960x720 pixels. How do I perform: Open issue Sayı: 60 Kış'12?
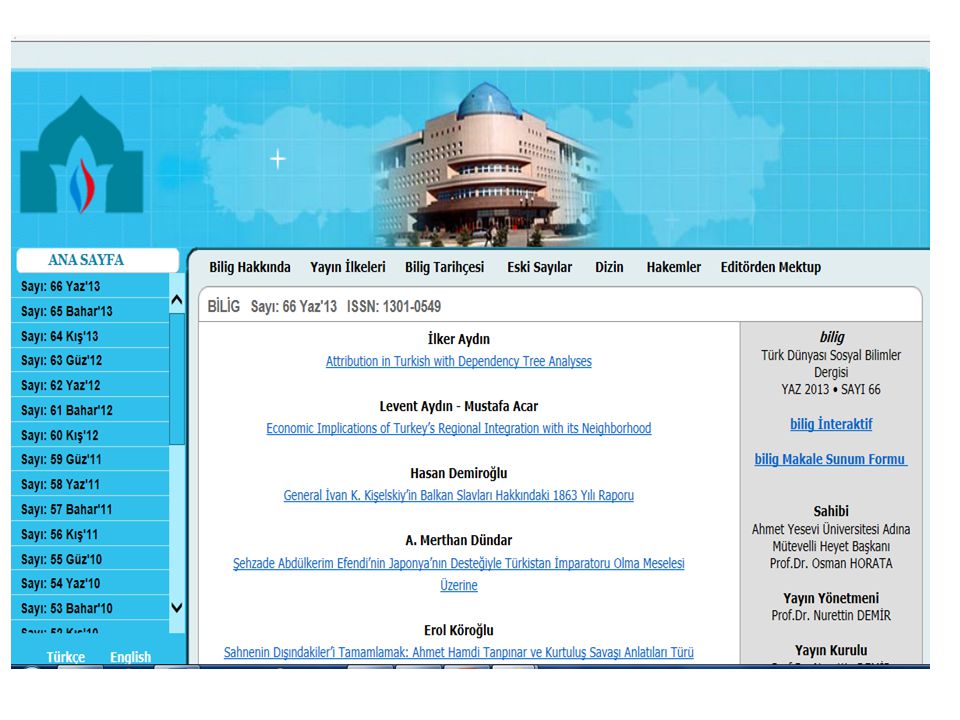pyautogui.click(x=90, y=435)
